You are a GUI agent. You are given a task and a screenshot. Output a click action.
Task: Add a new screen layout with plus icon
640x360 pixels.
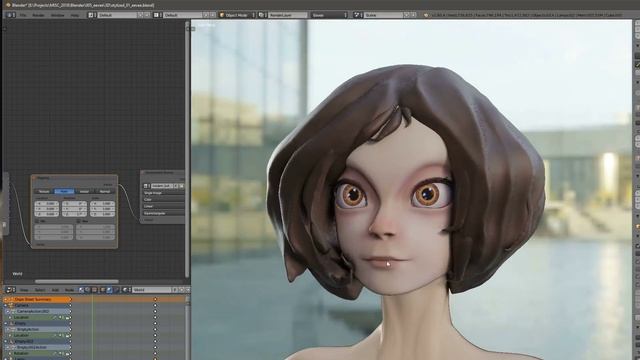140,15
